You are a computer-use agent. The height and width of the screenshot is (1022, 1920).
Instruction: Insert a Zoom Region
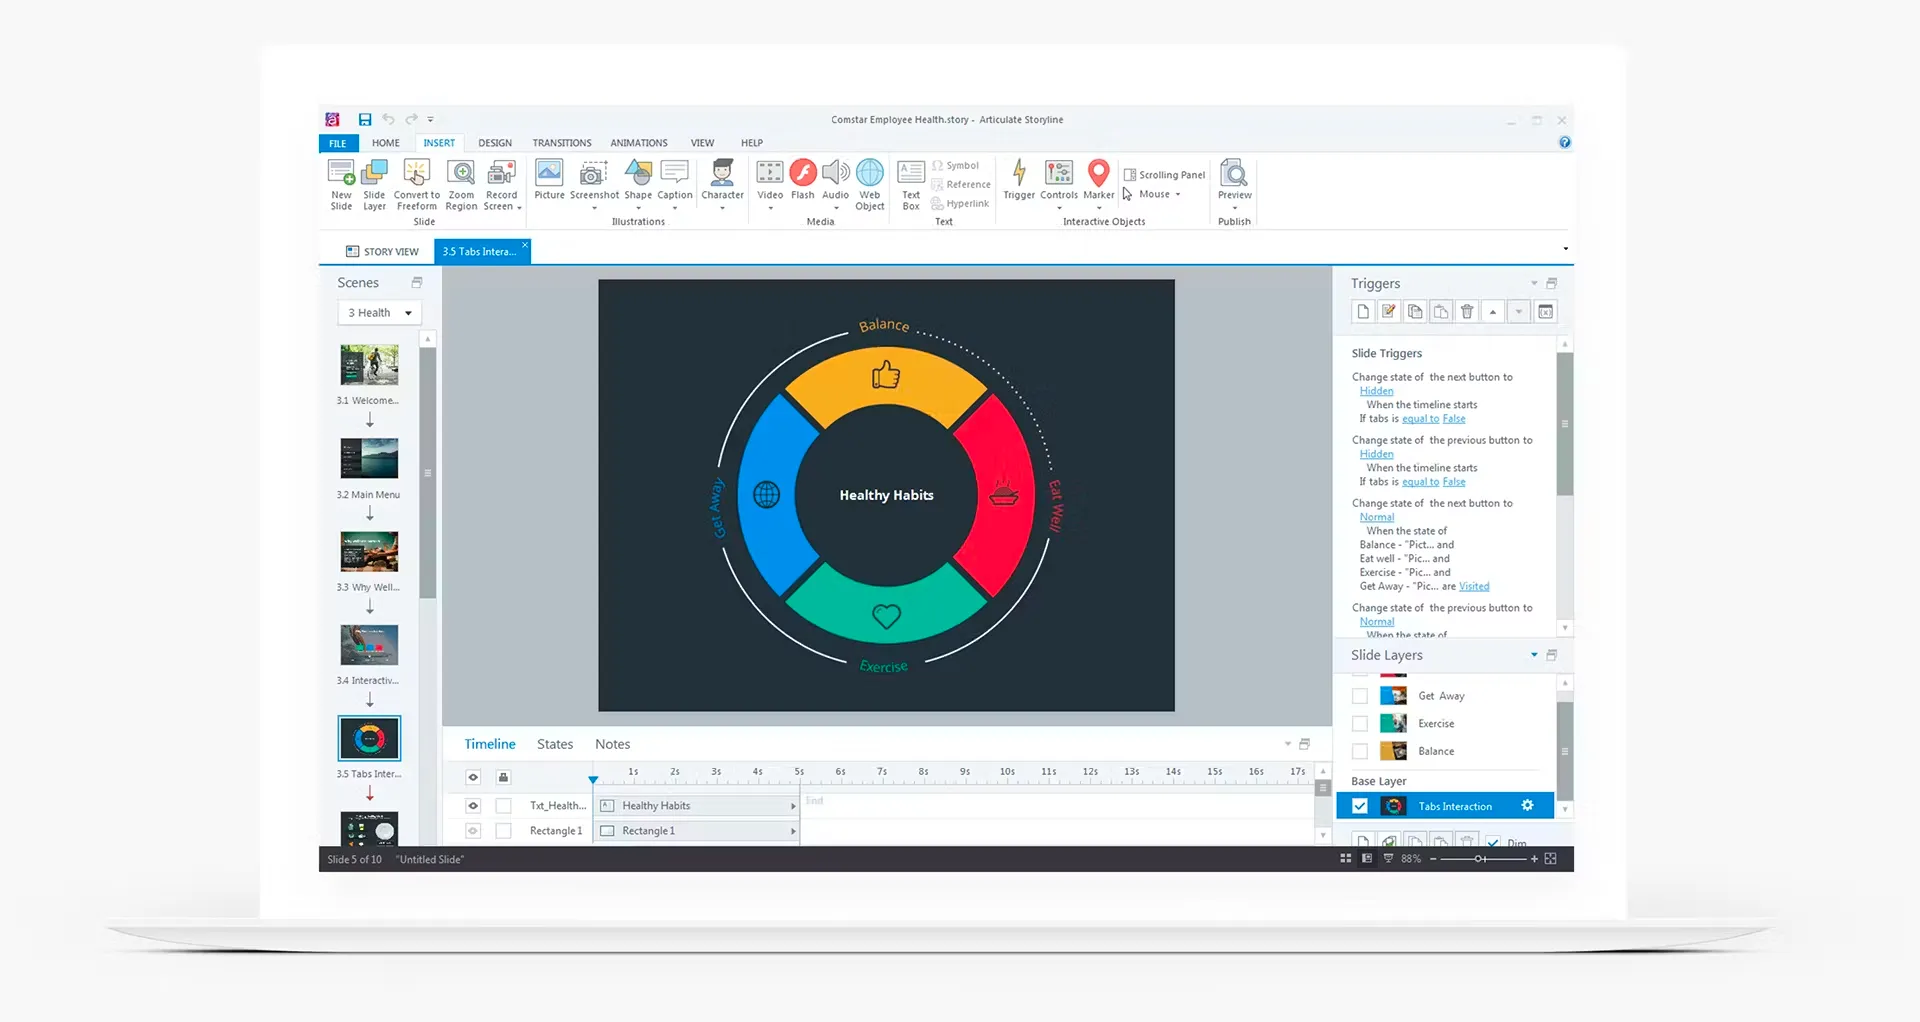[461, 186]
